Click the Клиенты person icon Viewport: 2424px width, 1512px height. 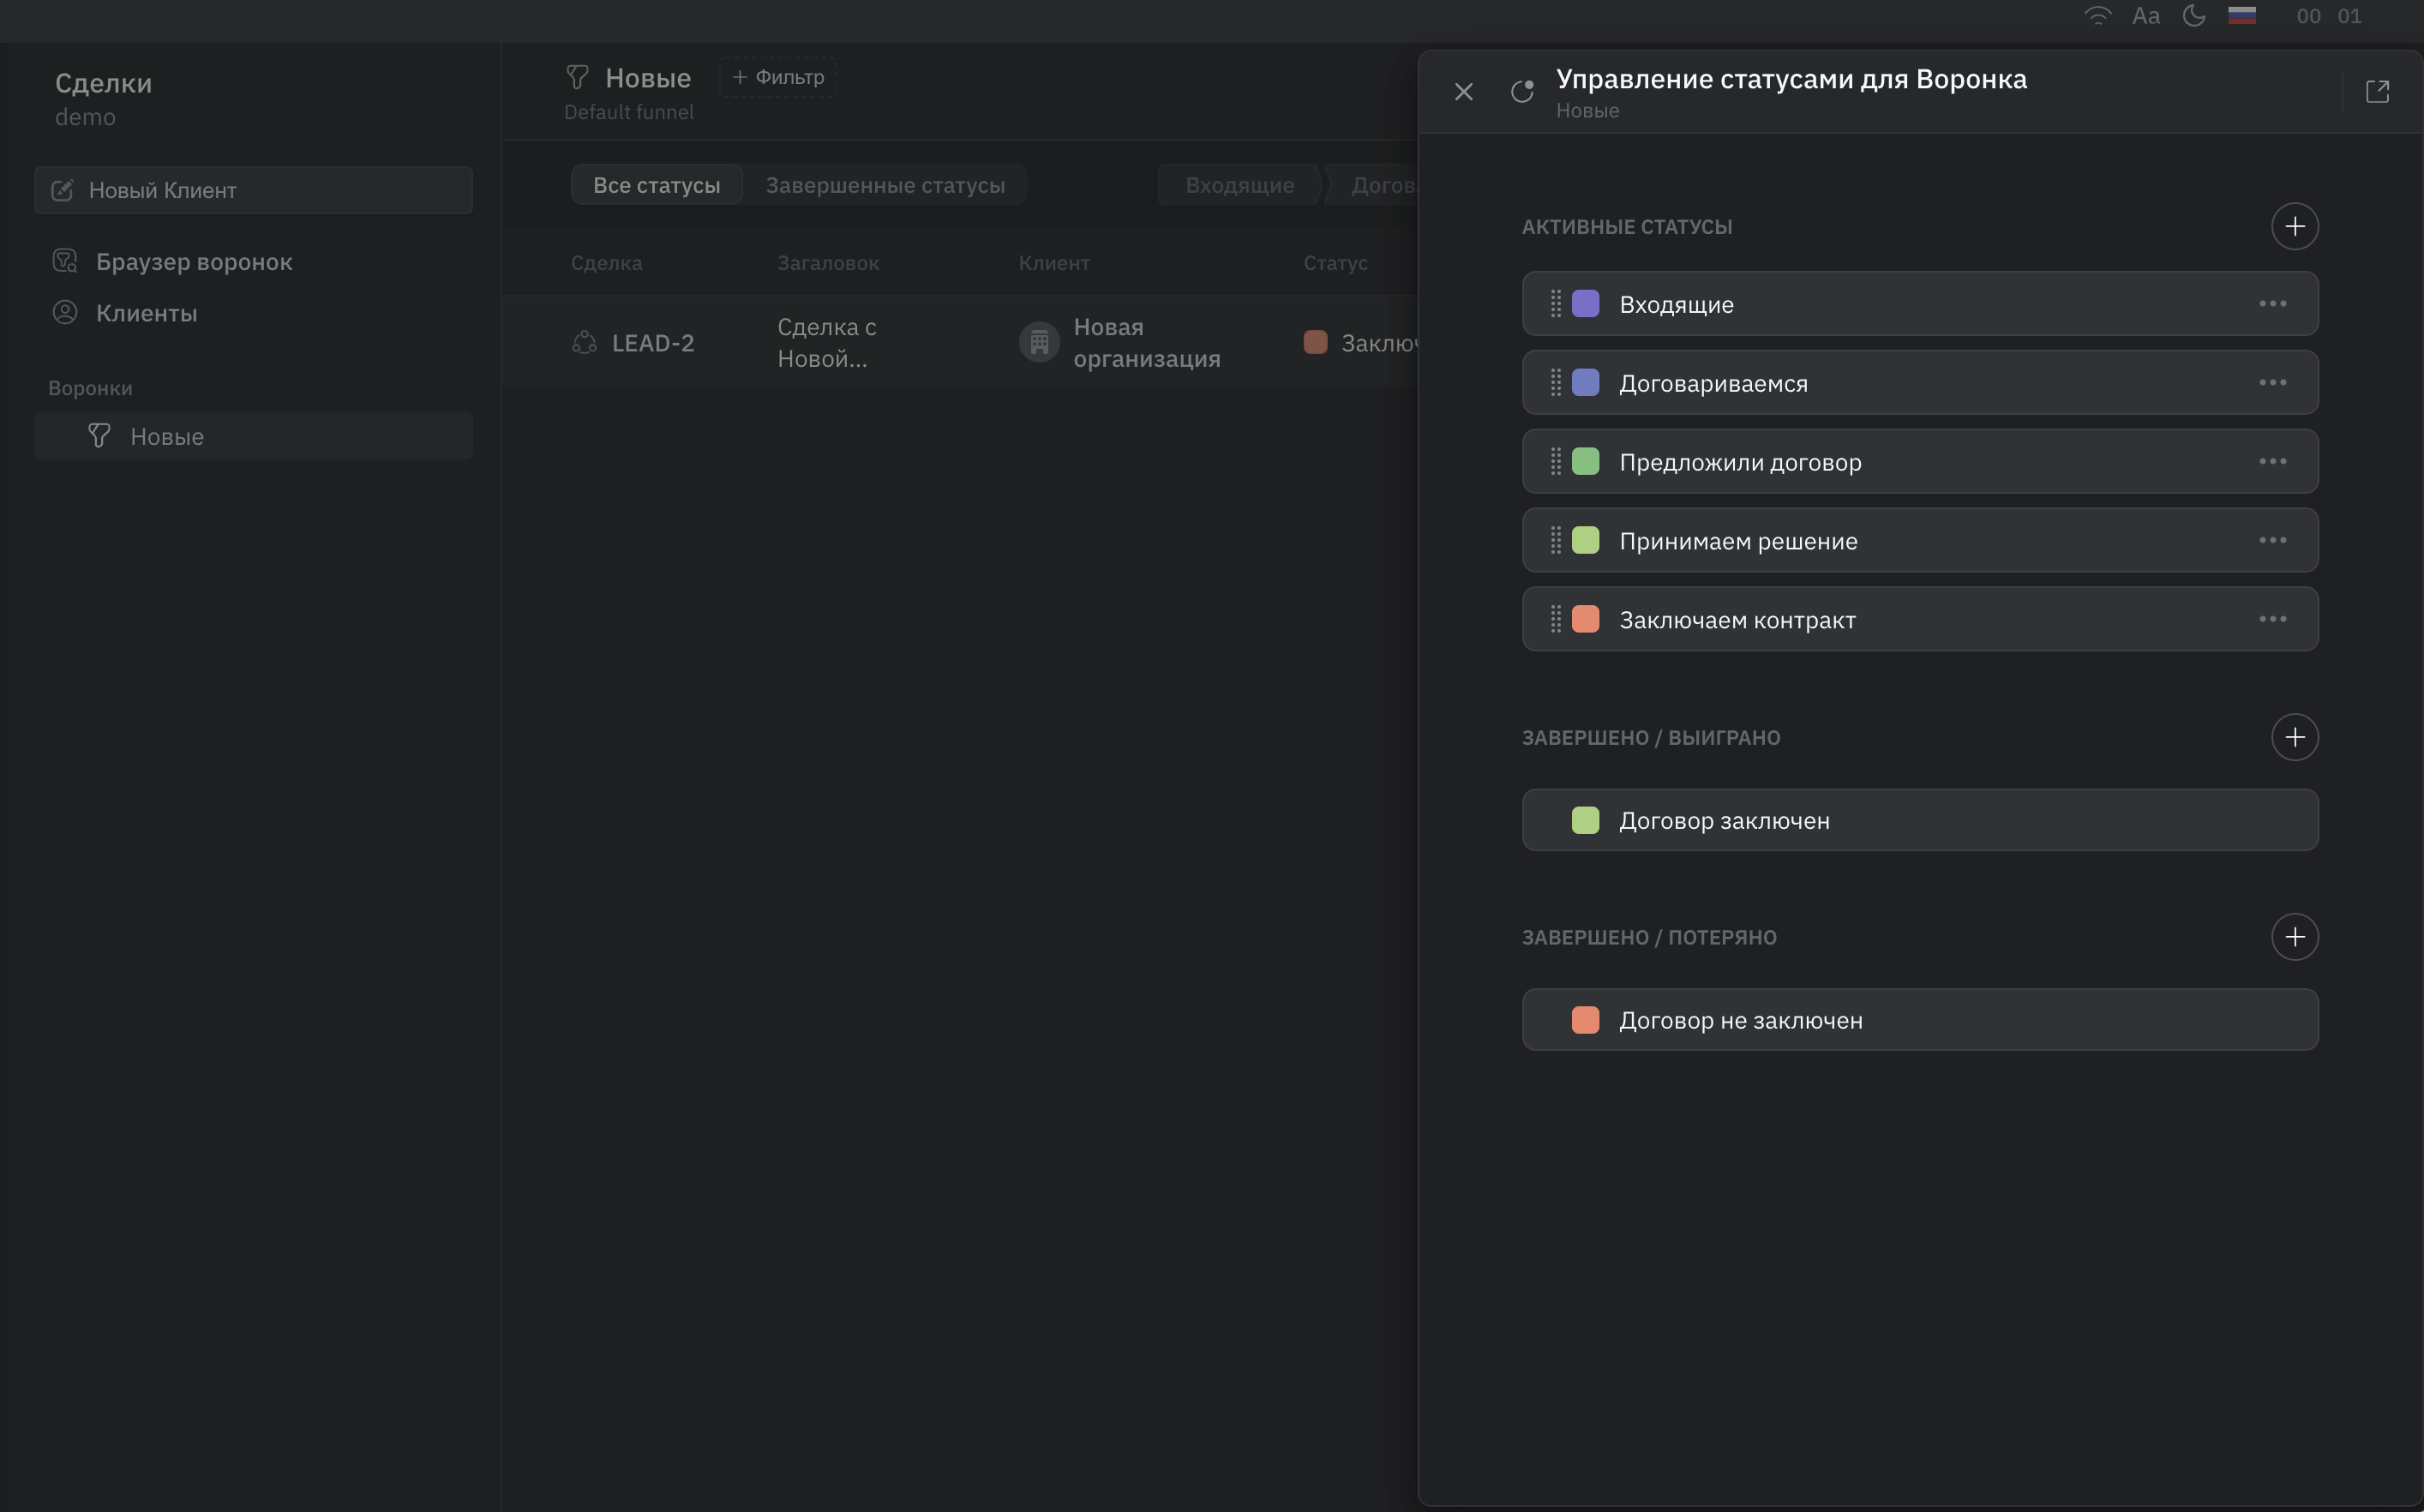(x=65, y=312)
